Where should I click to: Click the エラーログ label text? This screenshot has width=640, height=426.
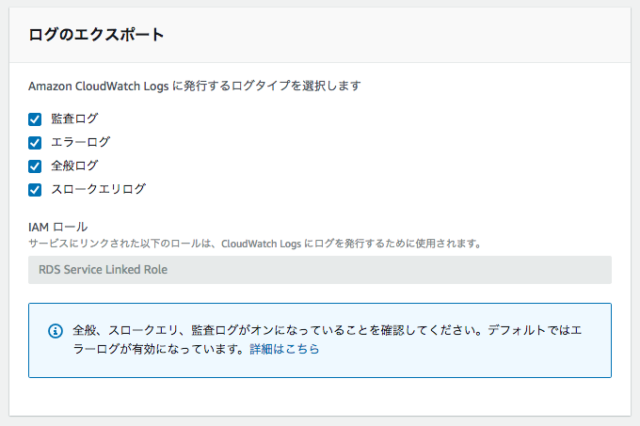[80, 142]
